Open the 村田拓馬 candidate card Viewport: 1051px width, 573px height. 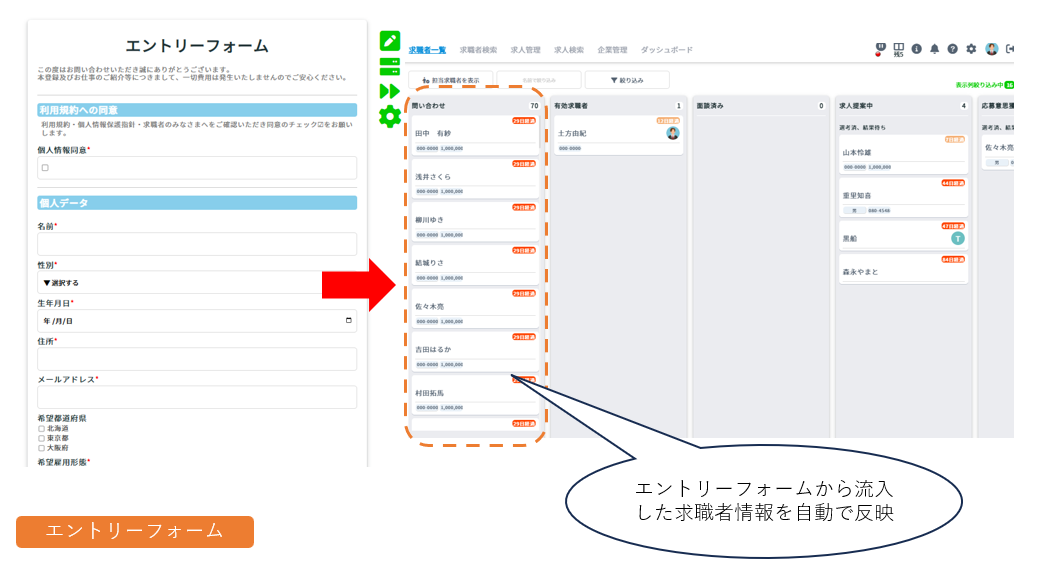coord(475,394)
